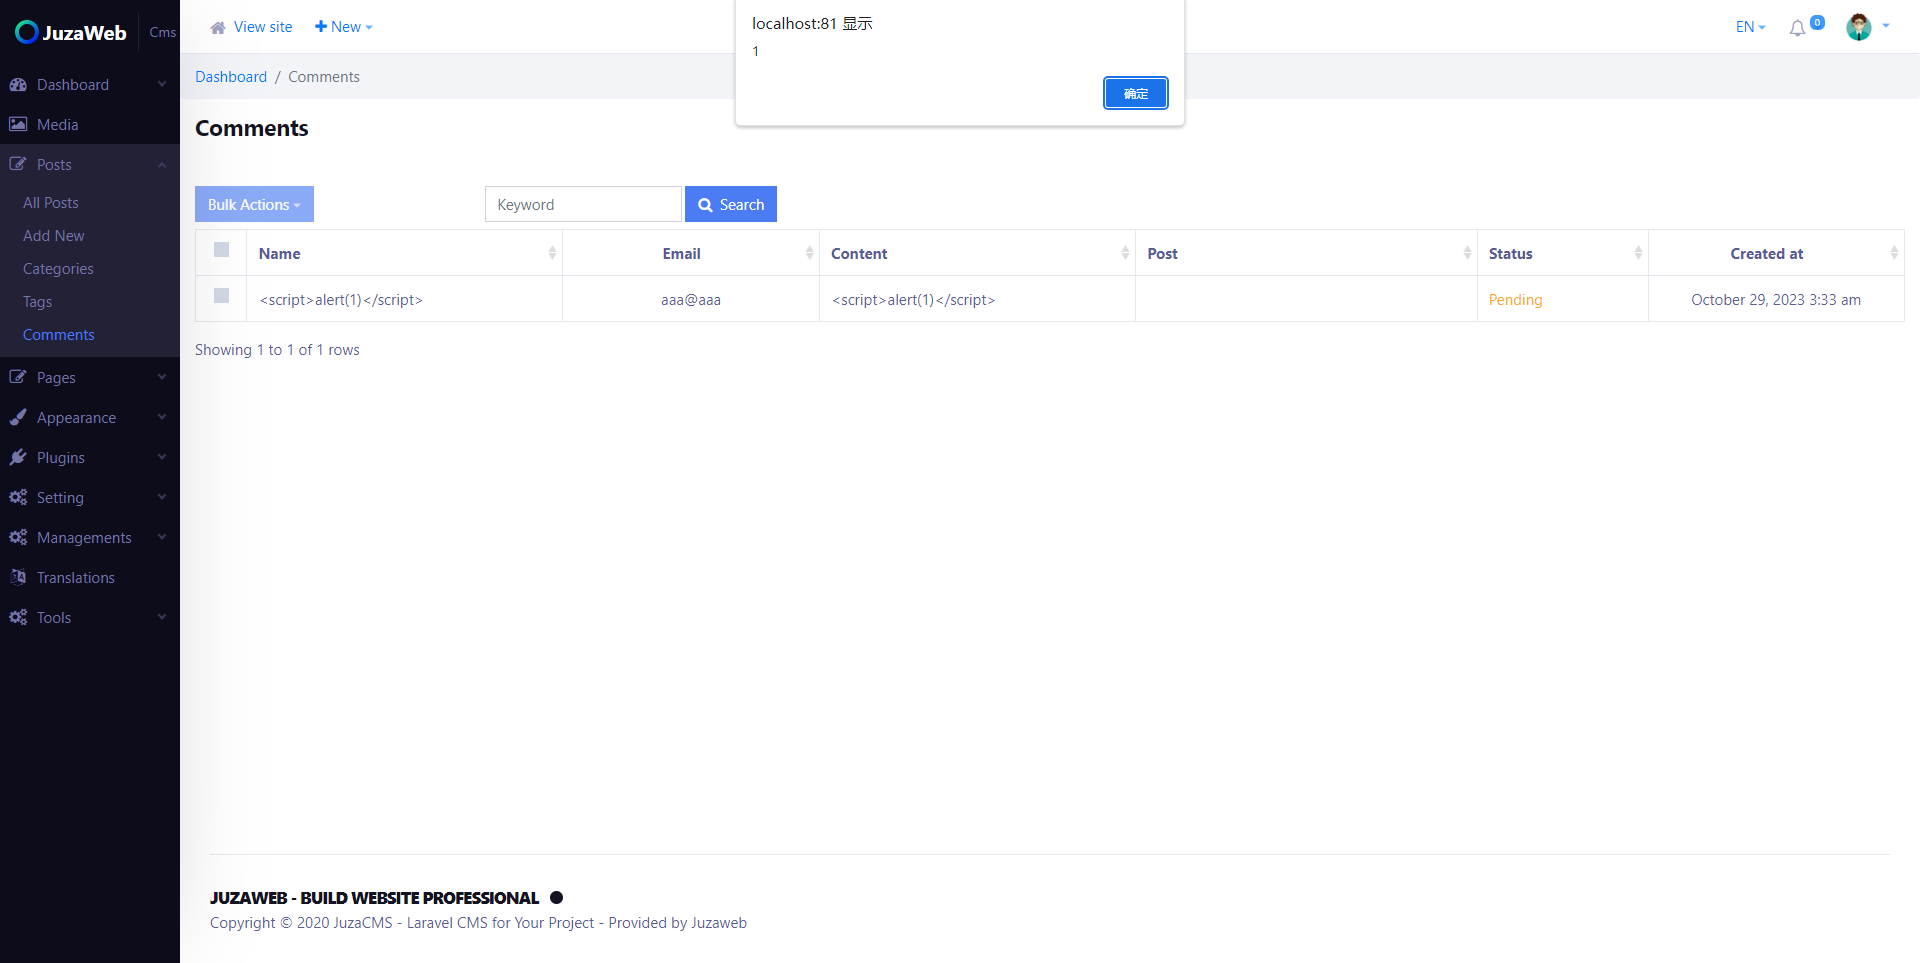Click the Translations icon in sidebar

click(x=18, y=577)
